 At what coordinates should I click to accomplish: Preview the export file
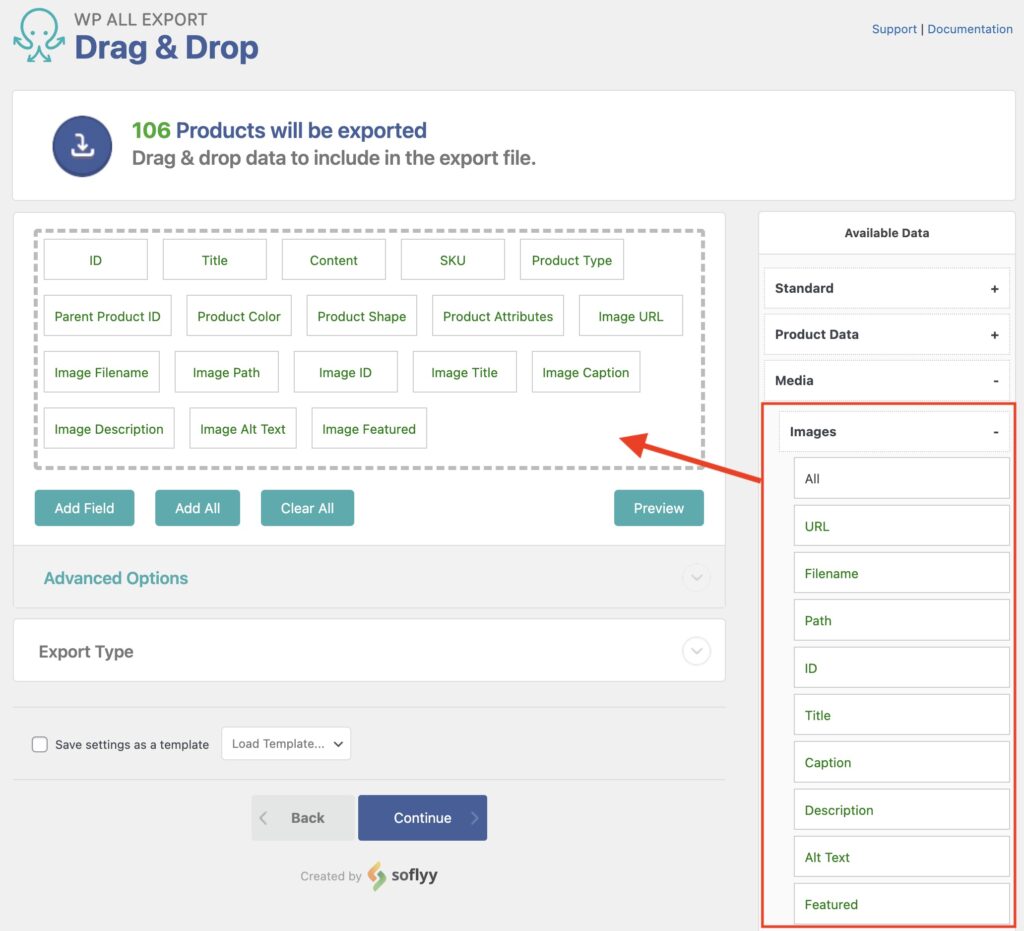pos(658,508)
